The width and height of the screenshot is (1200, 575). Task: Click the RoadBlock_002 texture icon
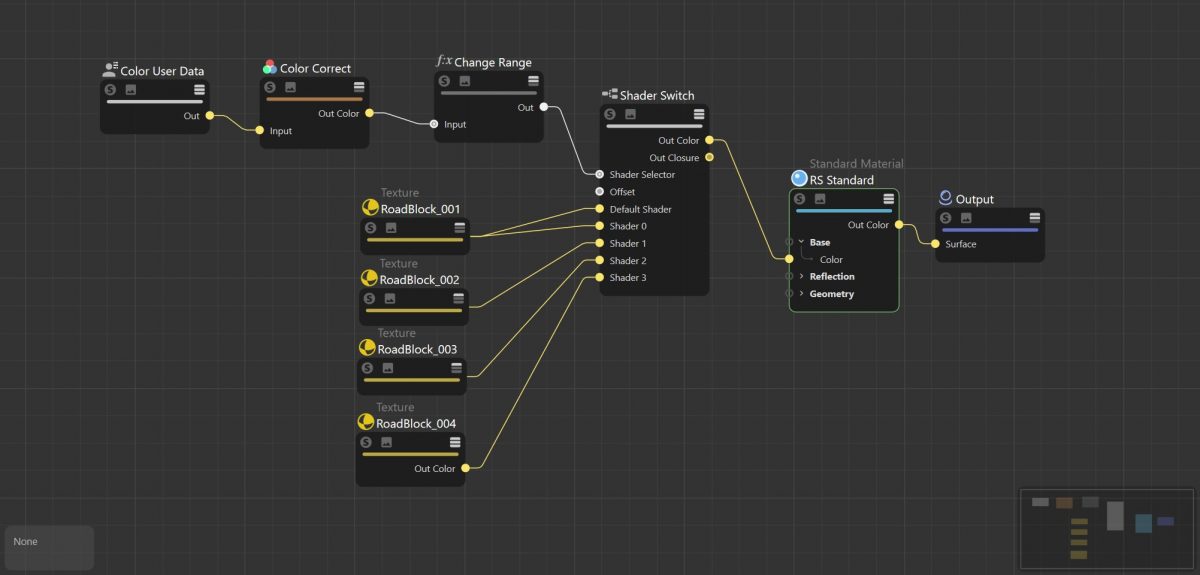(x=369, y=279)
